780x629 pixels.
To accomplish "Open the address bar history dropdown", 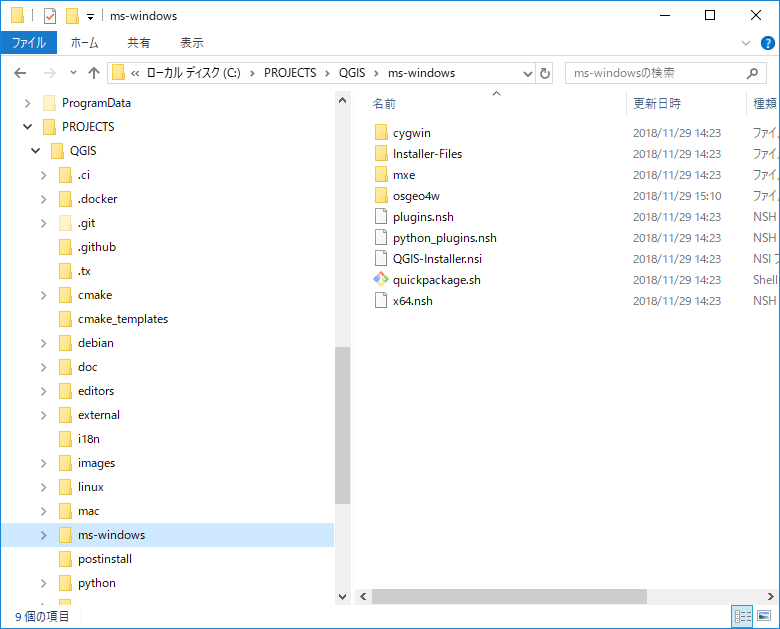I will tap(528, 73).
